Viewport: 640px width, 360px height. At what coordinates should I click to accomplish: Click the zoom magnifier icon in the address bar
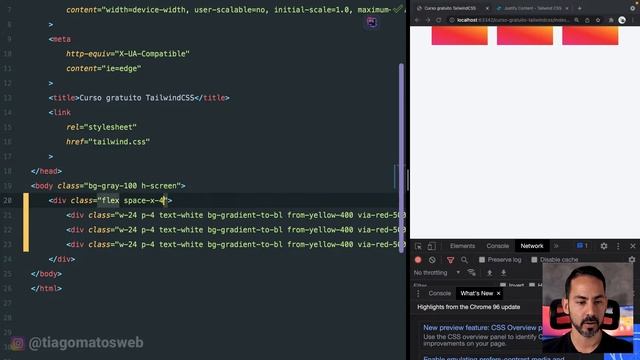click(576, 20)
